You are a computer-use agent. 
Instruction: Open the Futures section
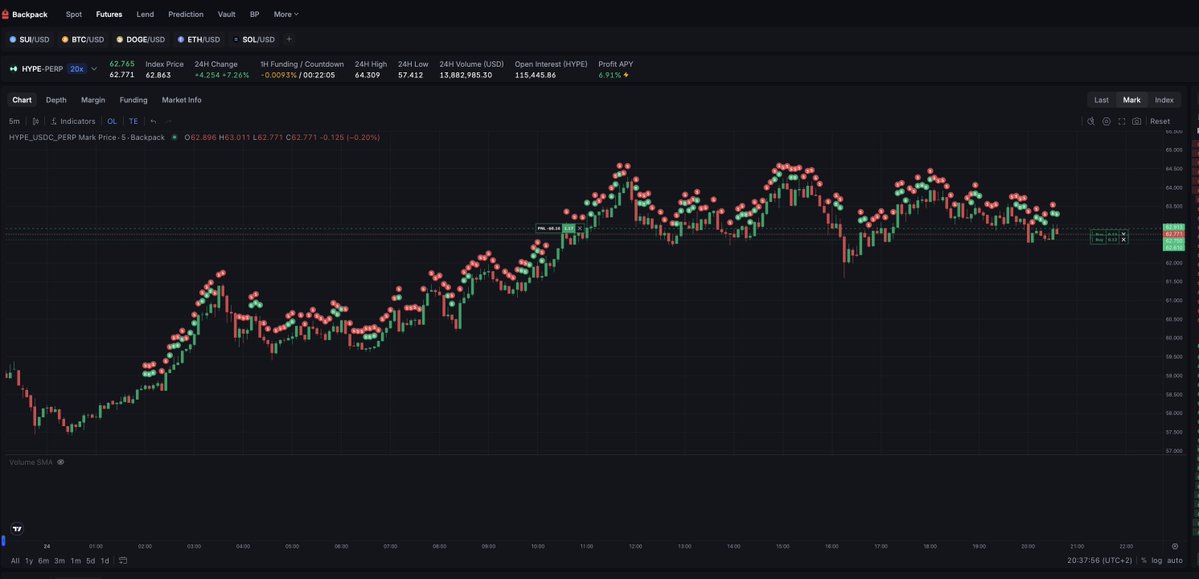coord(109,14)
